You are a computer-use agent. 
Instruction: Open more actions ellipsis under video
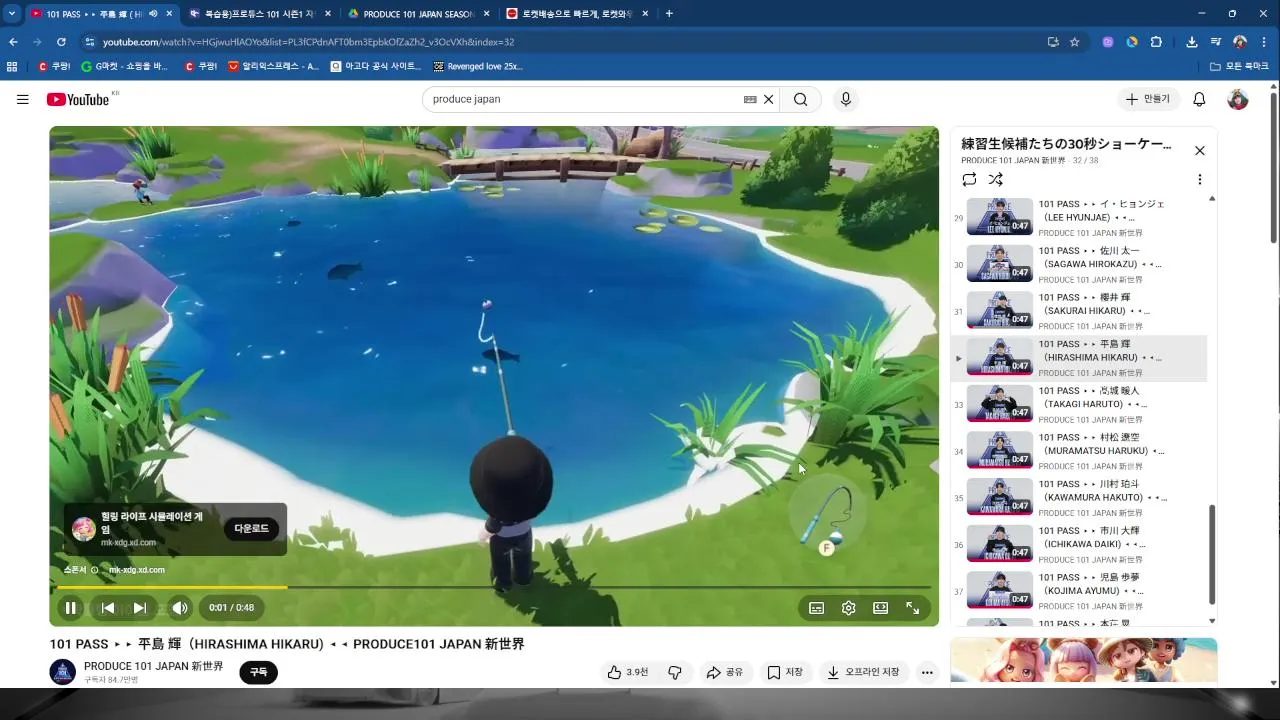tap(928, 673)
